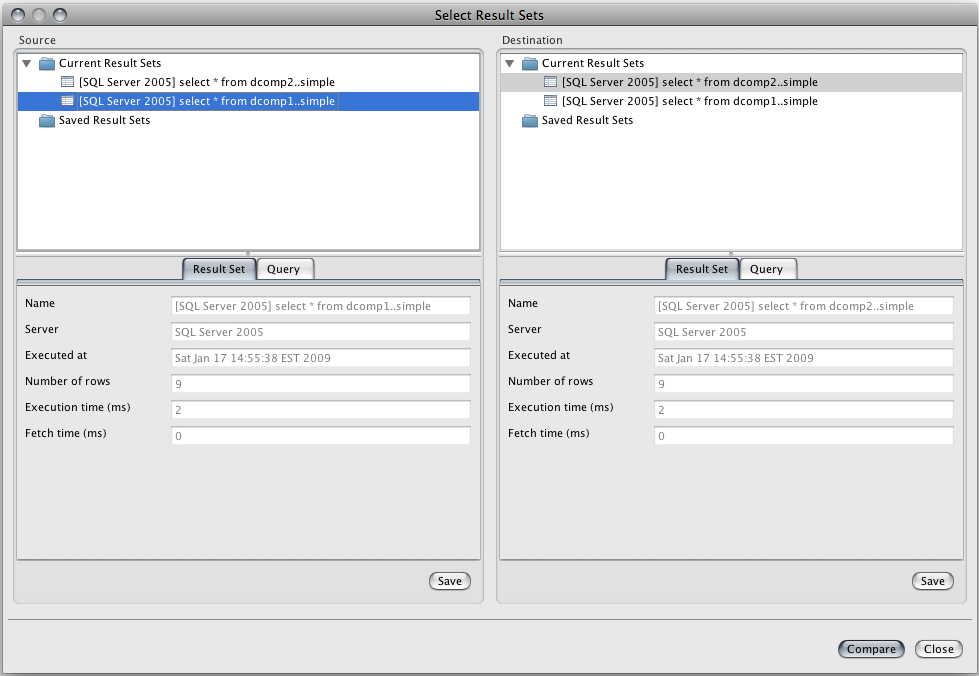979x676 pixels.
Task: Click the Destination Execution time field
Action: [x=804, y=410]
